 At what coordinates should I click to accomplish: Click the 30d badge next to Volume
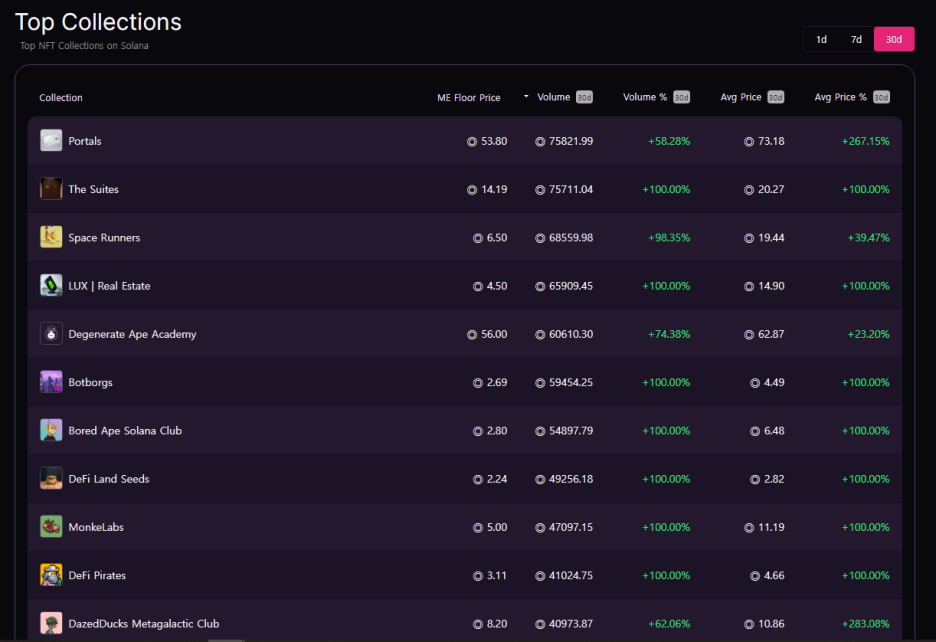pyautogui.click(x=584, y=97)
